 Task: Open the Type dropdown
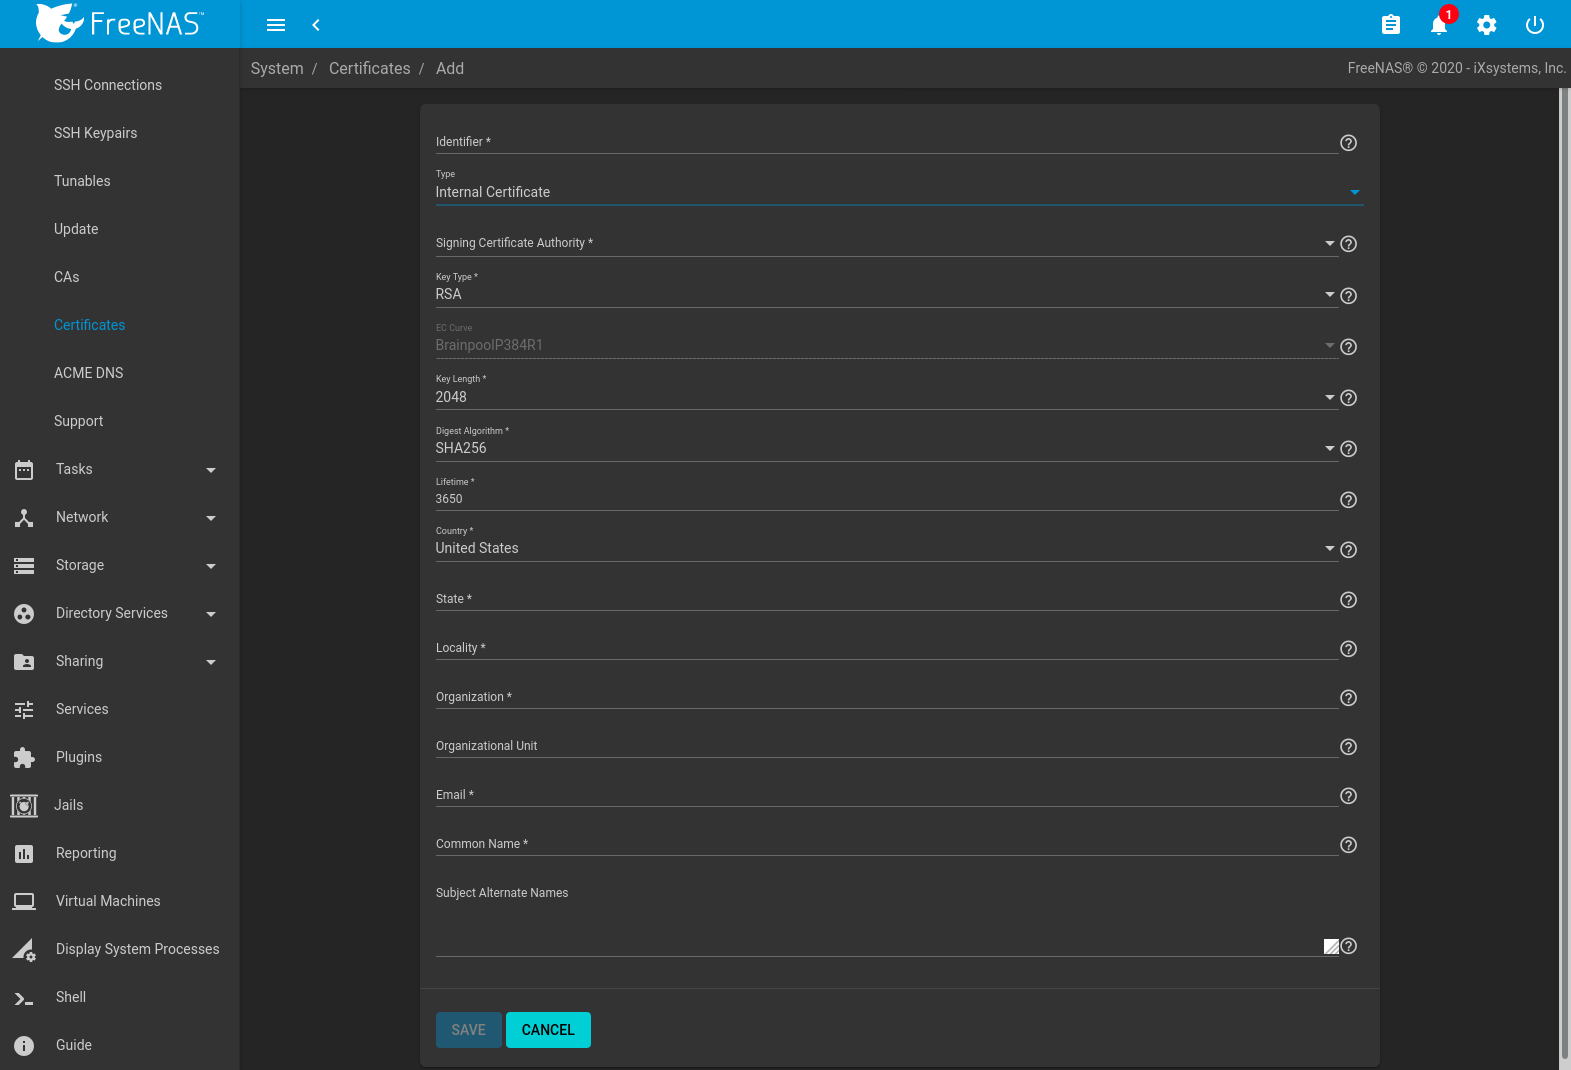coord(898,192)
